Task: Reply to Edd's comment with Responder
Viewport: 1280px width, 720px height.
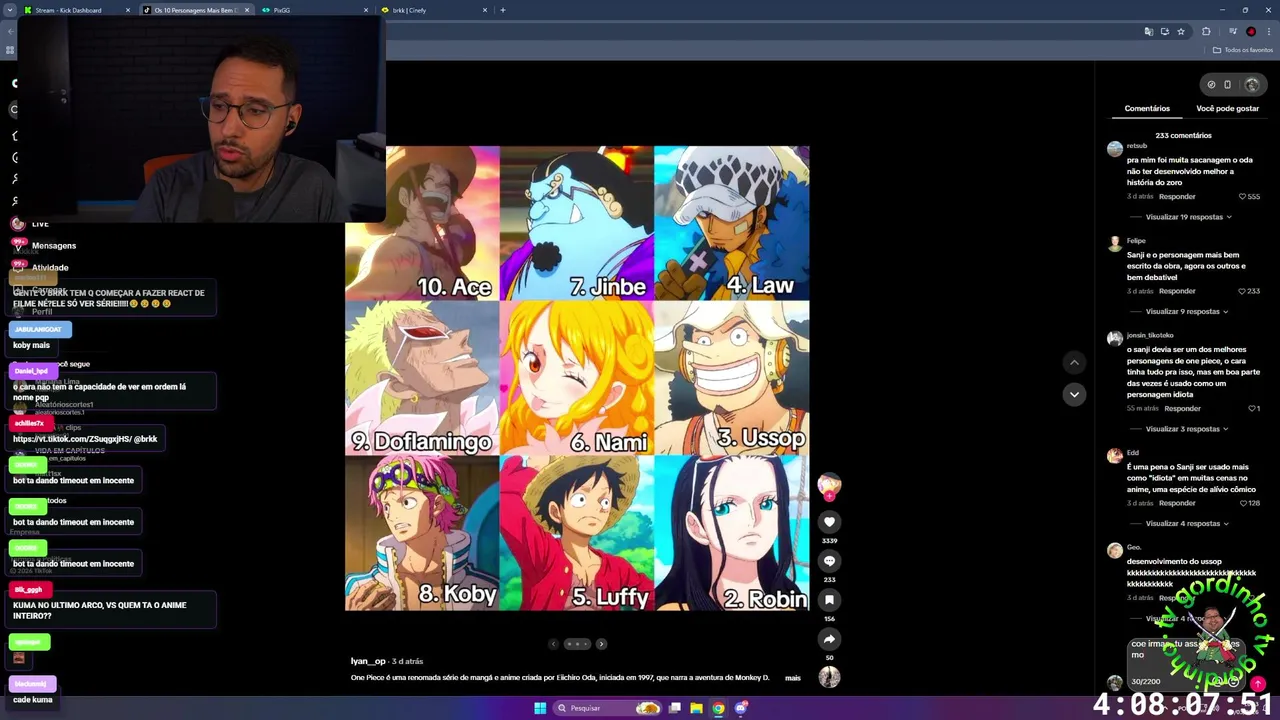Action: pyautogui.click(x=1177, y=503)
